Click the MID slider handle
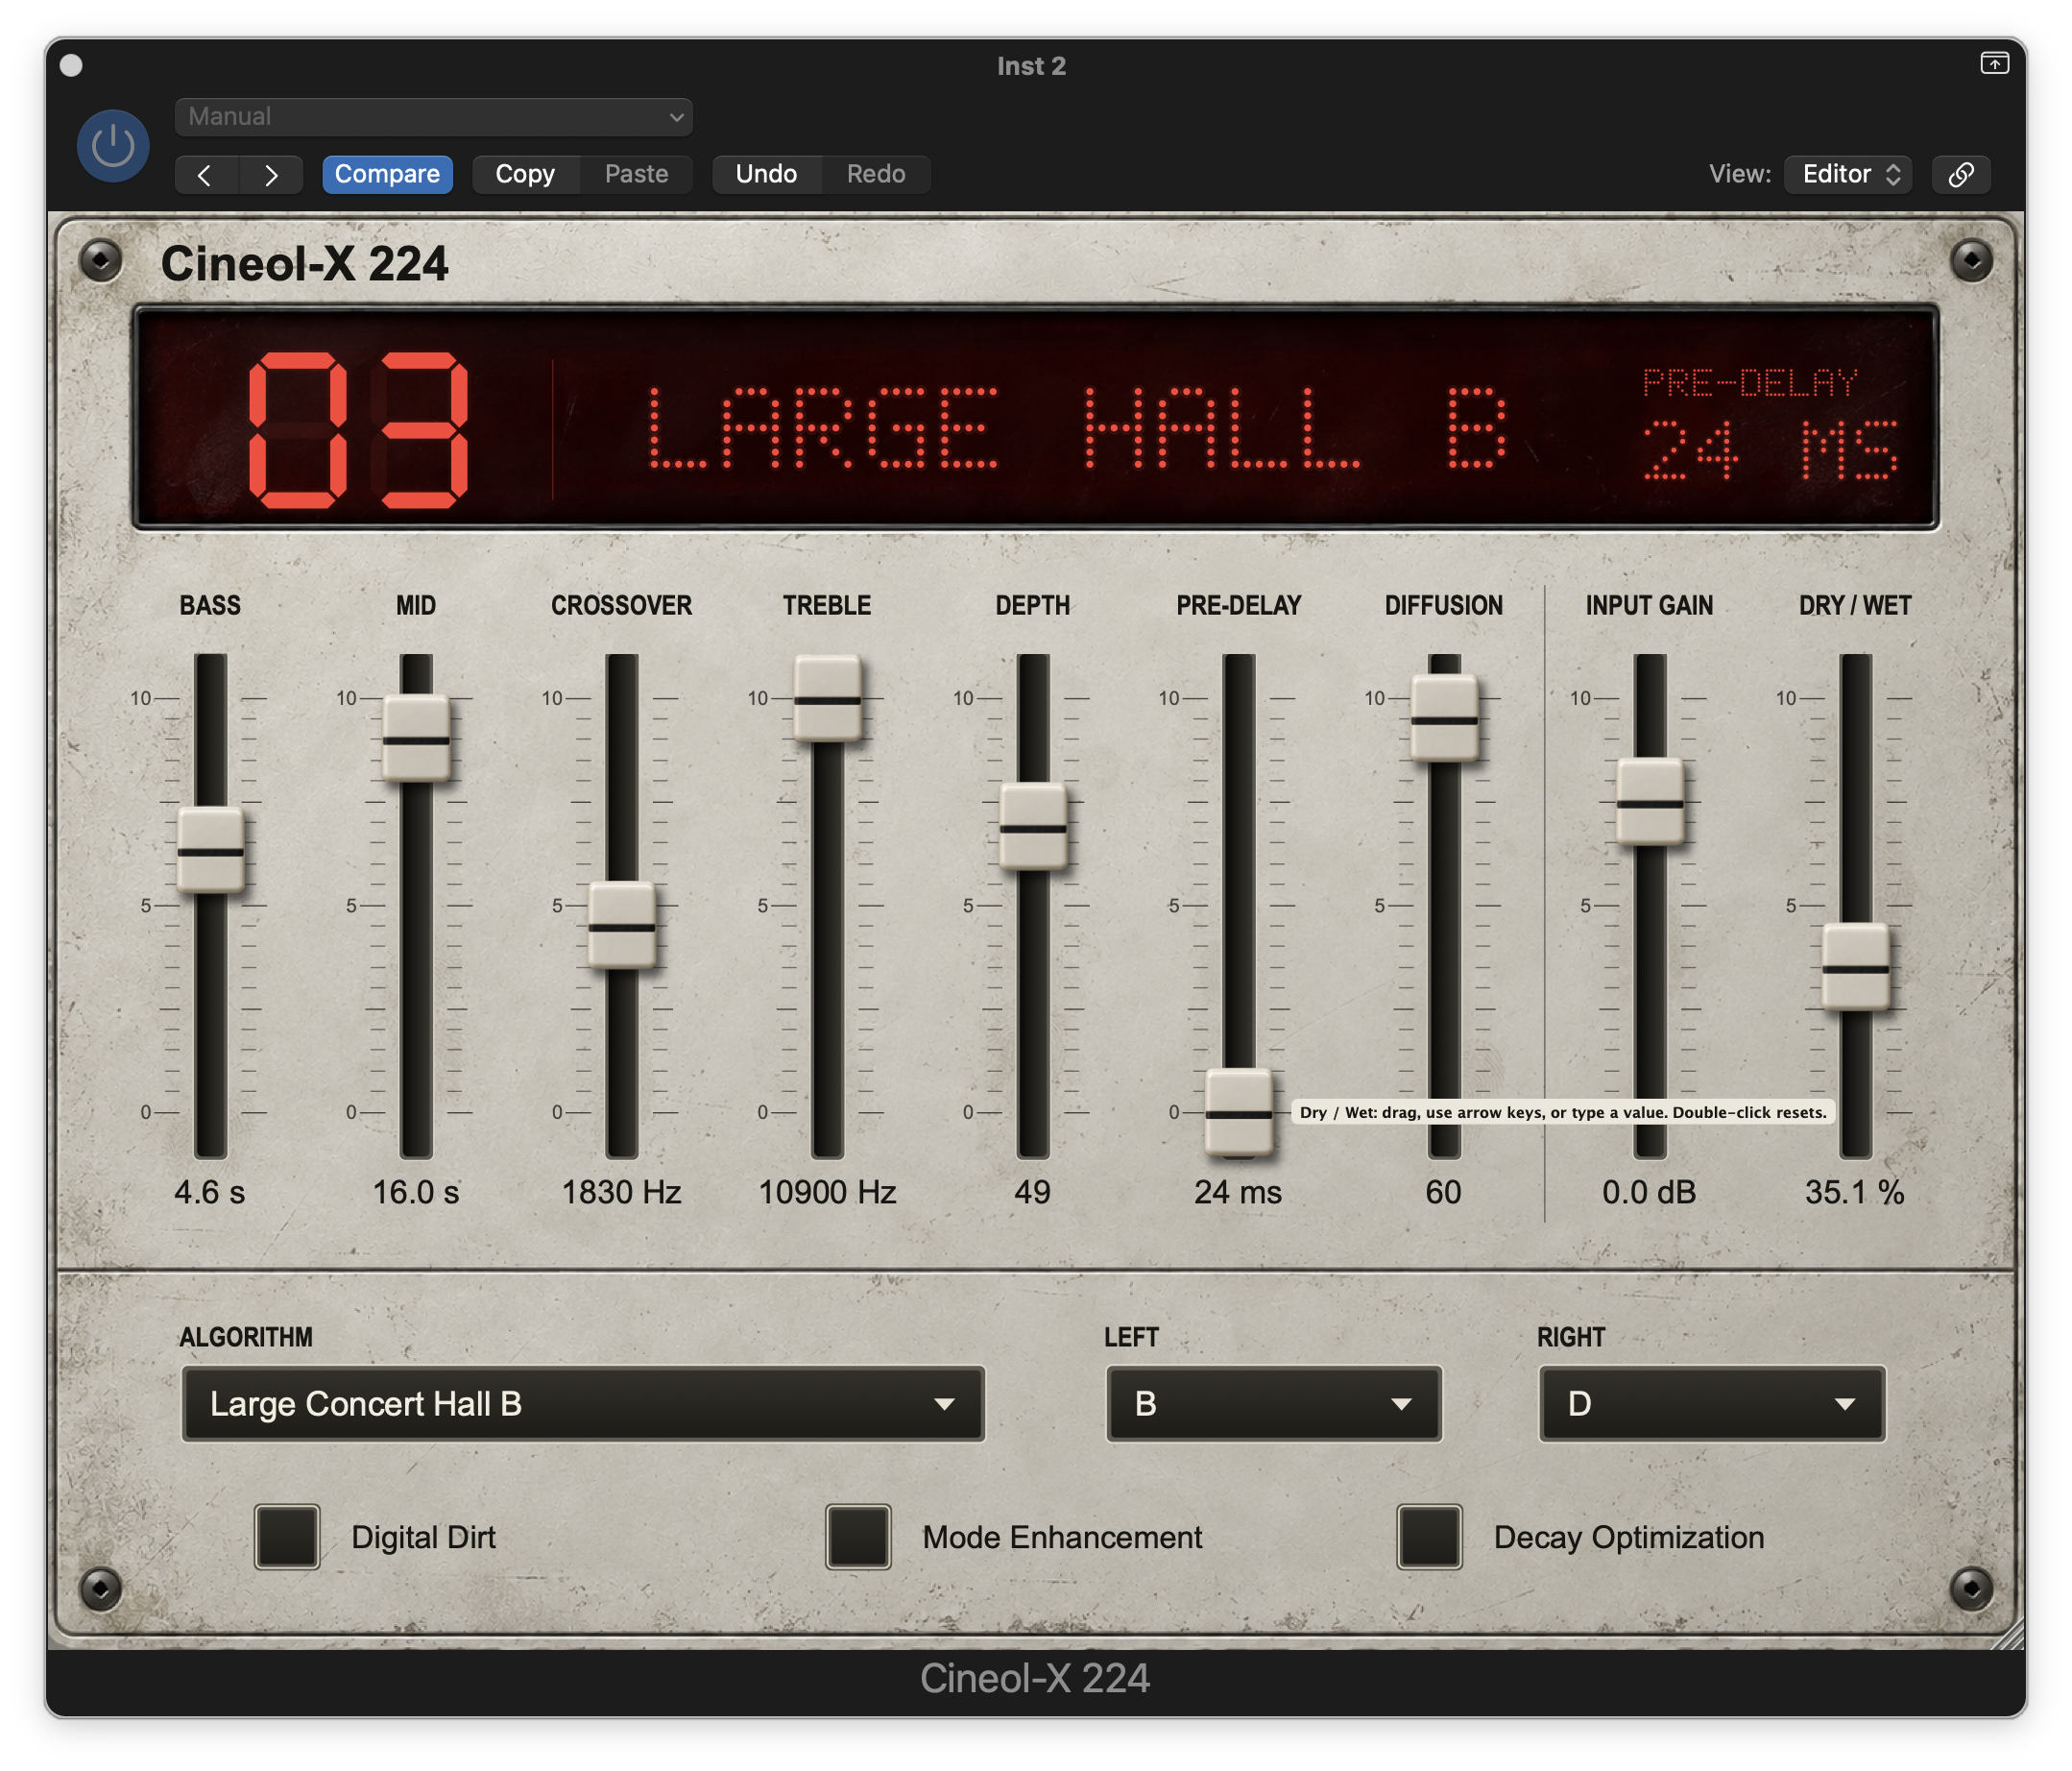2072x1771 pixels. [x=416, y=739]
